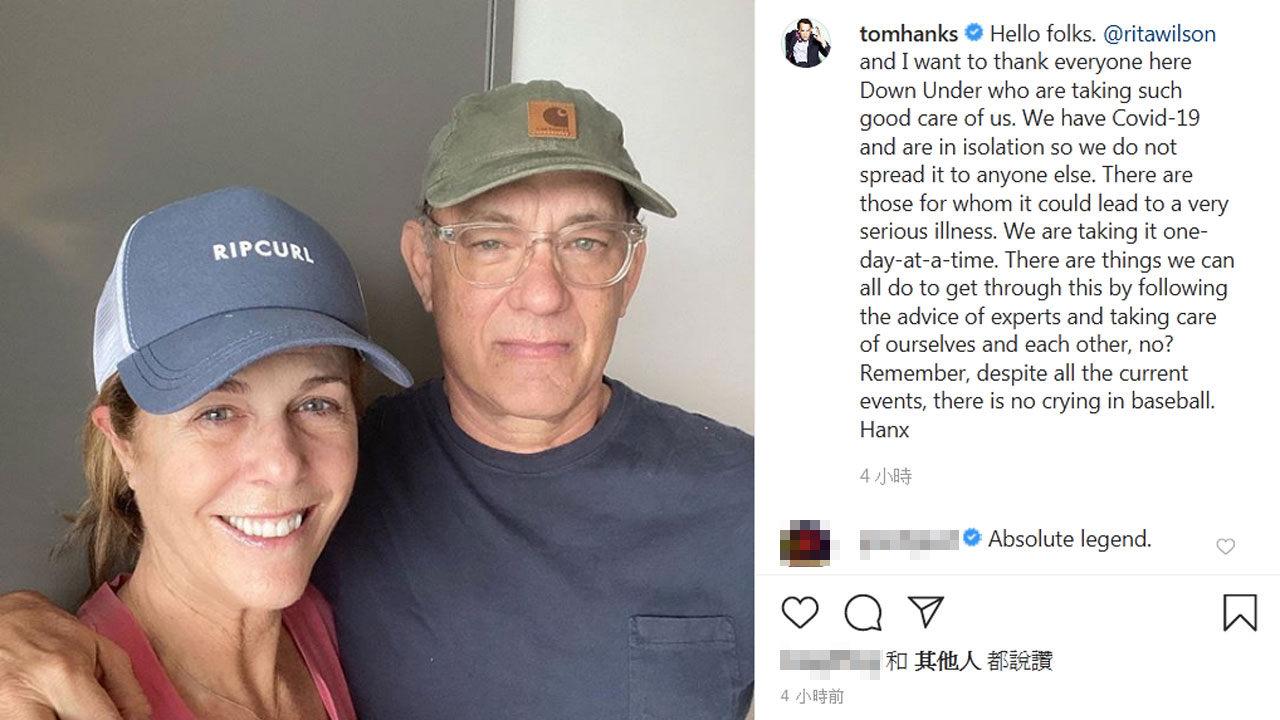
Task: Like the "Absolute legend." comment with the small heart
Action: click(x=1225, y=546)
